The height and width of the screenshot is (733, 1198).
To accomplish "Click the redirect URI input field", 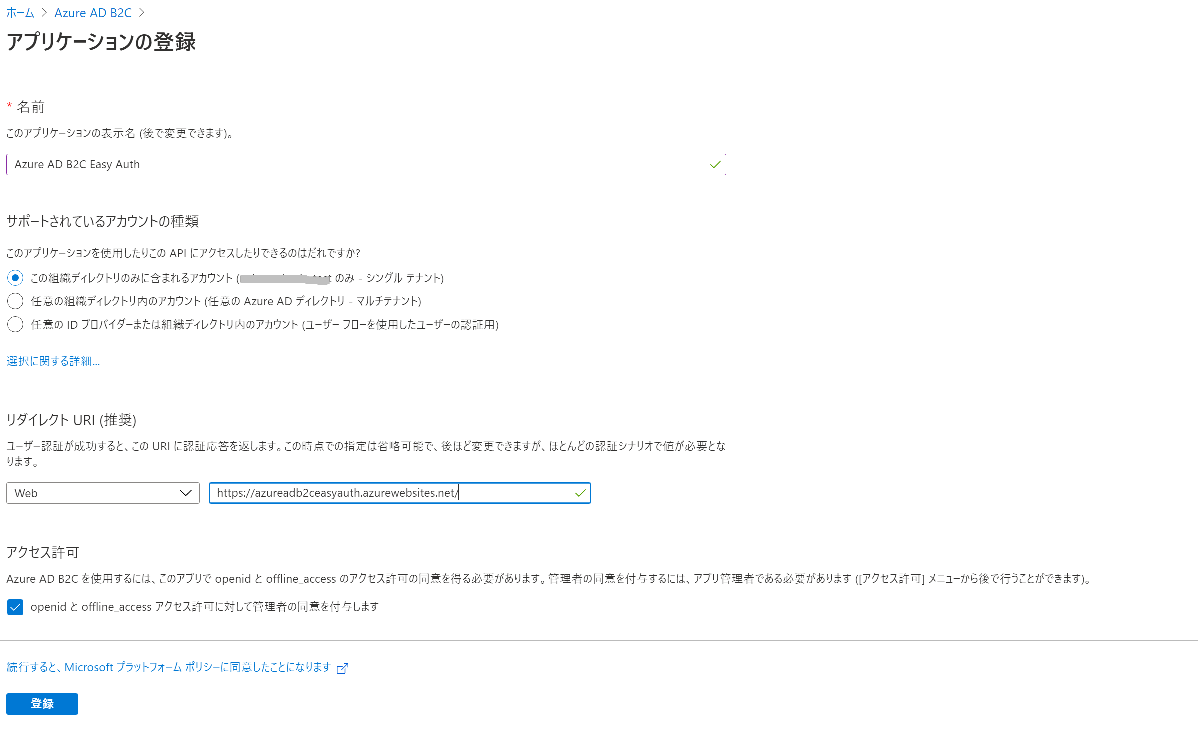I will (400, 493).
